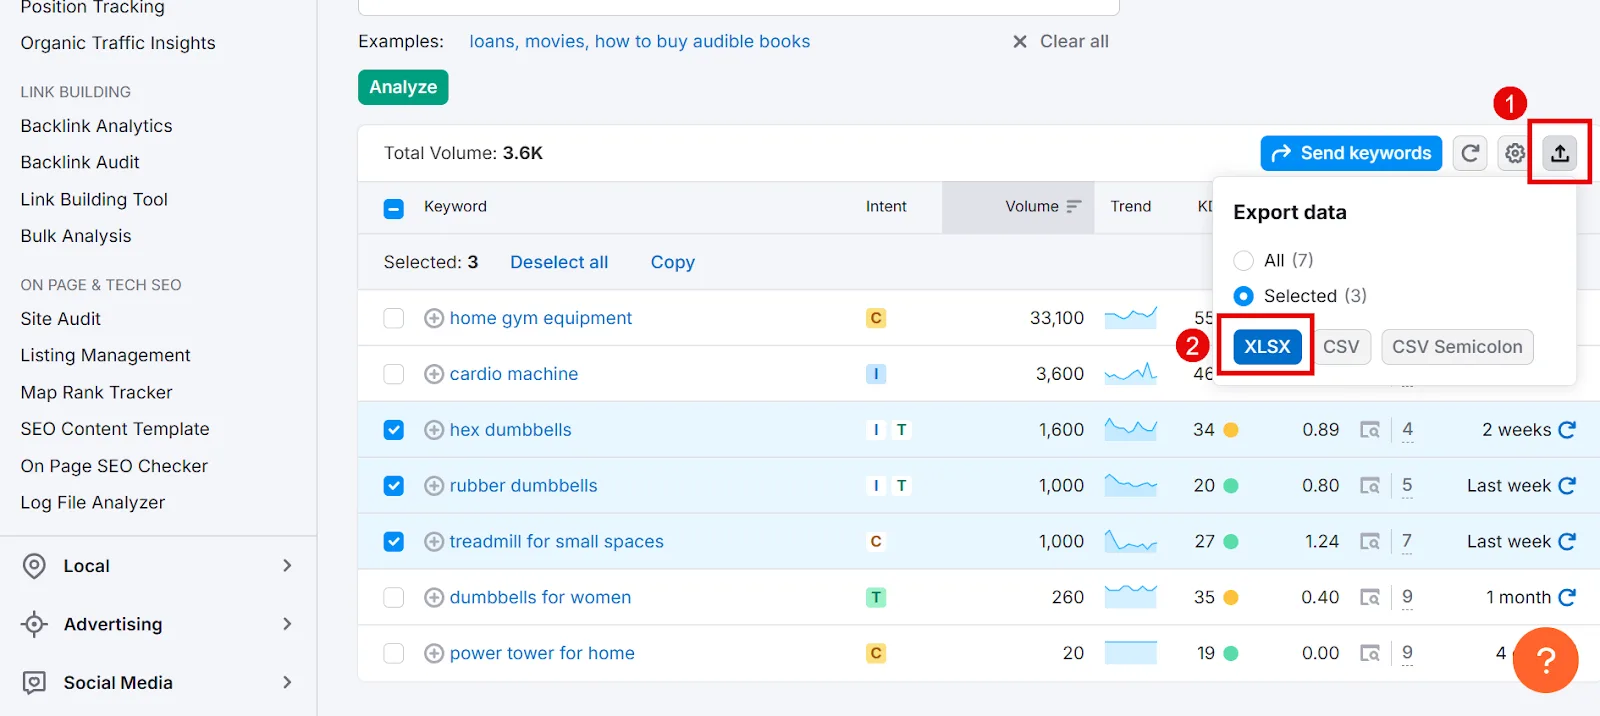Check the dumbbells for women row checkbox

(x=394, y=597)
